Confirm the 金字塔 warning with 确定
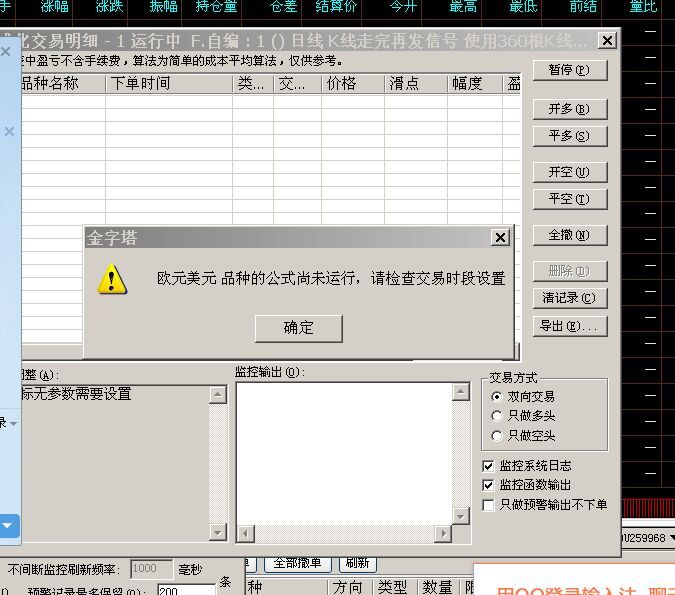 click(x=299, y=328)
